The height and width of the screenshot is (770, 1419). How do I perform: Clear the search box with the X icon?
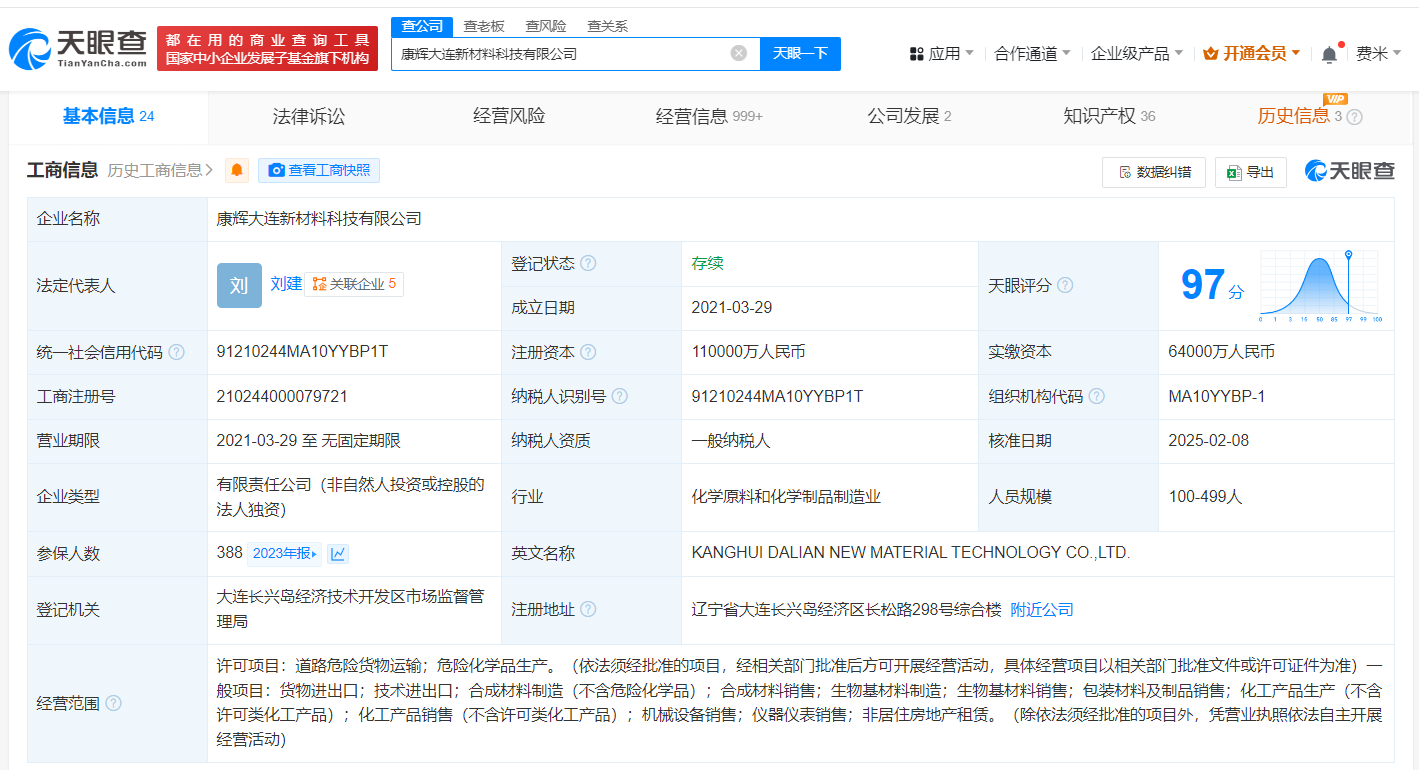click(x=739, y=54)
